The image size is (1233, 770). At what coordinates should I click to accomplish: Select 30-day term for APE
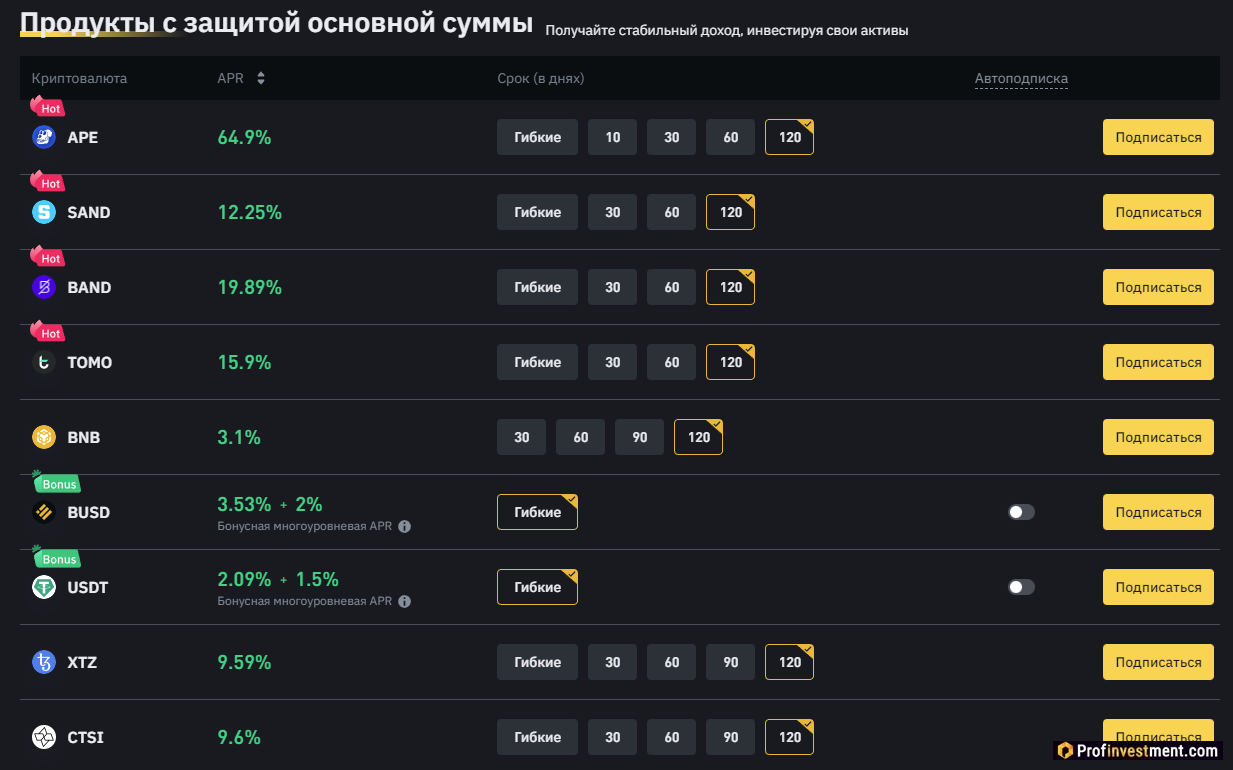[672, 137]
